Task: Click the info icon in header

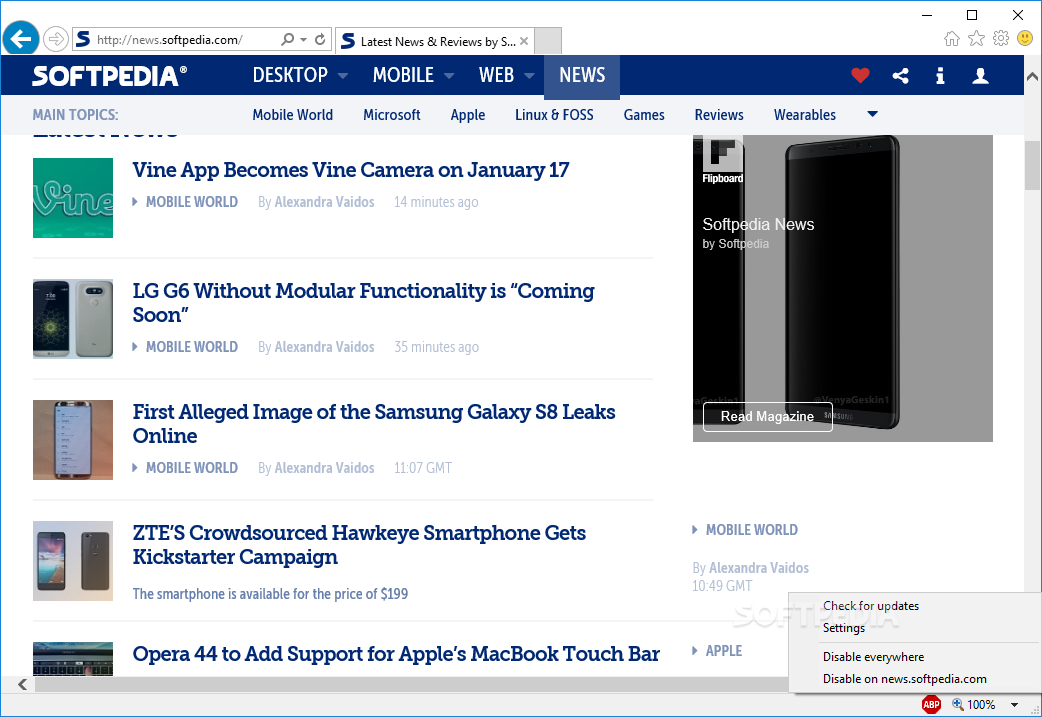Action: click(x=940, y=76)
